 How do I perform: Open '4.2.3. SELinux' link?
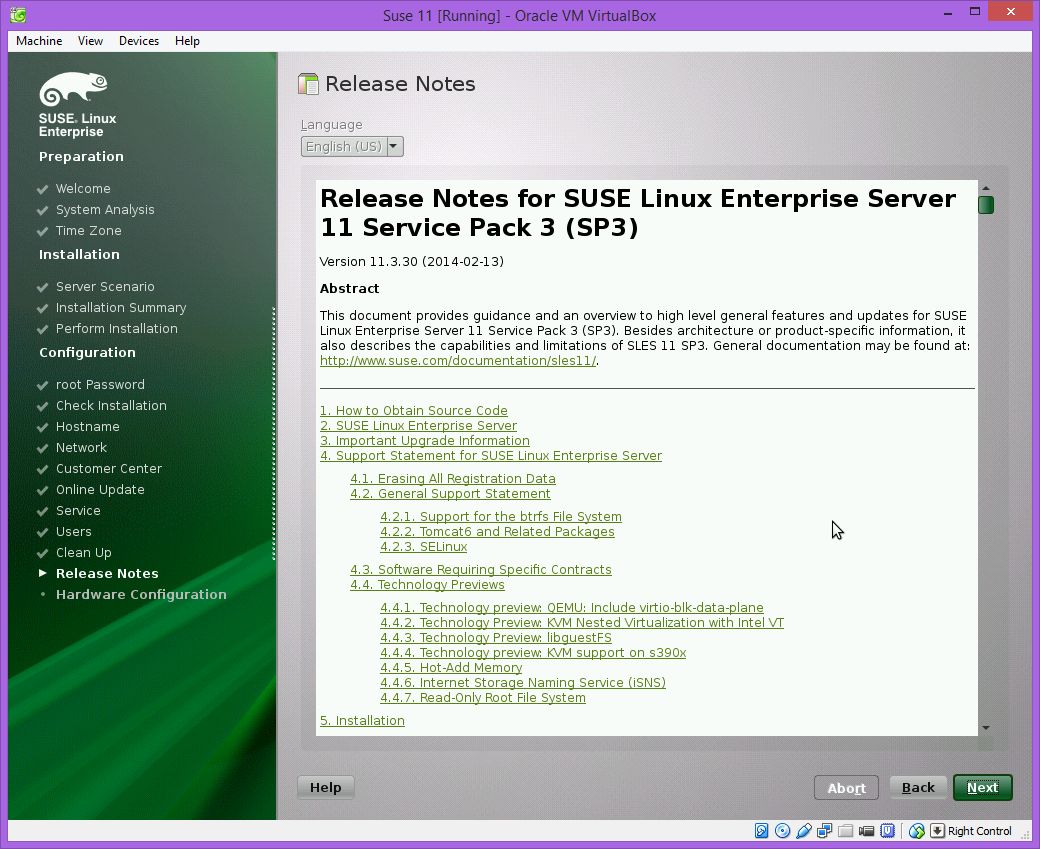point(424,547)
